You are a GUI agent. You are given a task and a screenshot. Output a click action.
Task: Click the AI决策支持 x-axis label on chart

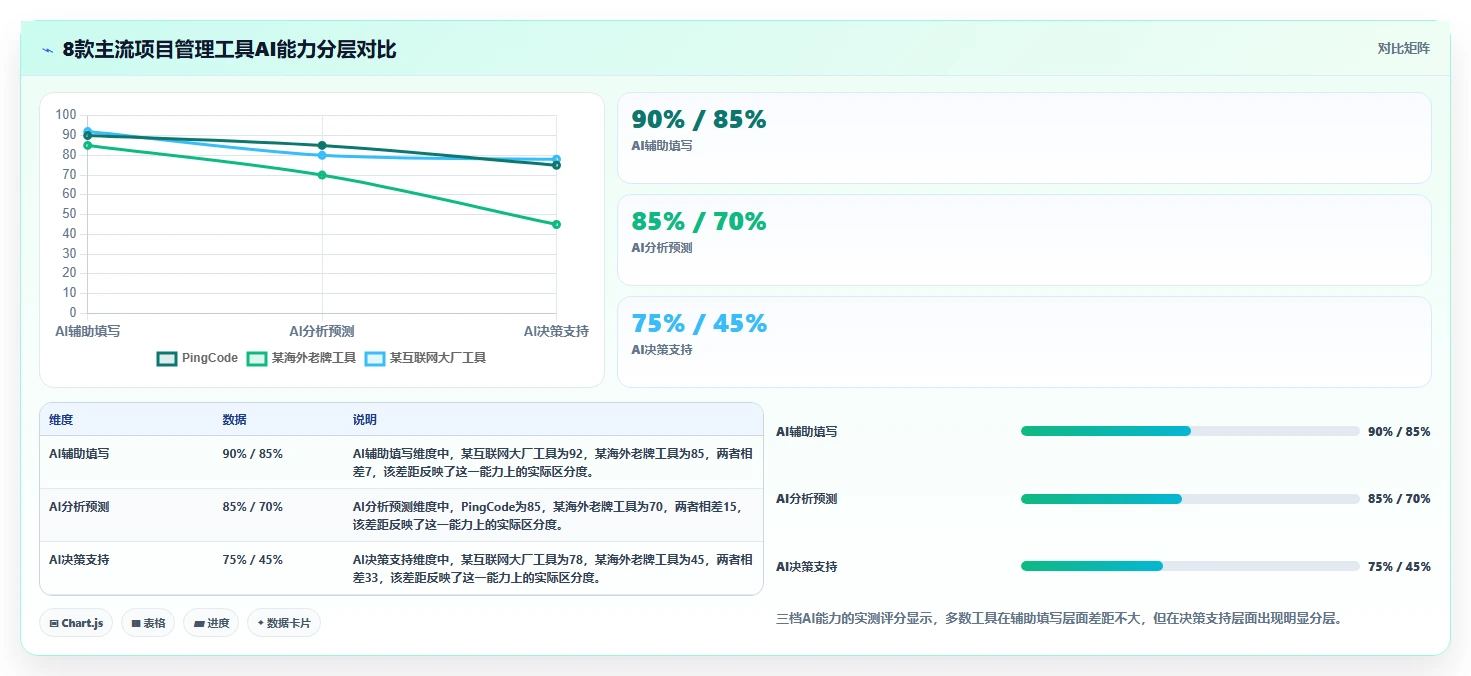pyautogui.click(x=556, y=331)
